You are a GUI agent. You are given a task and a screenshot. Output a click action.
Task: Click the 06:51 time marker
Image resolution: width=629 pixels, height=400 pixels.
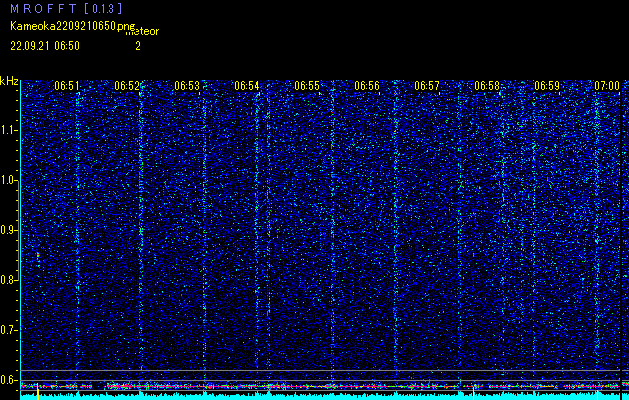pyautogui.click(x=67, y=85)
